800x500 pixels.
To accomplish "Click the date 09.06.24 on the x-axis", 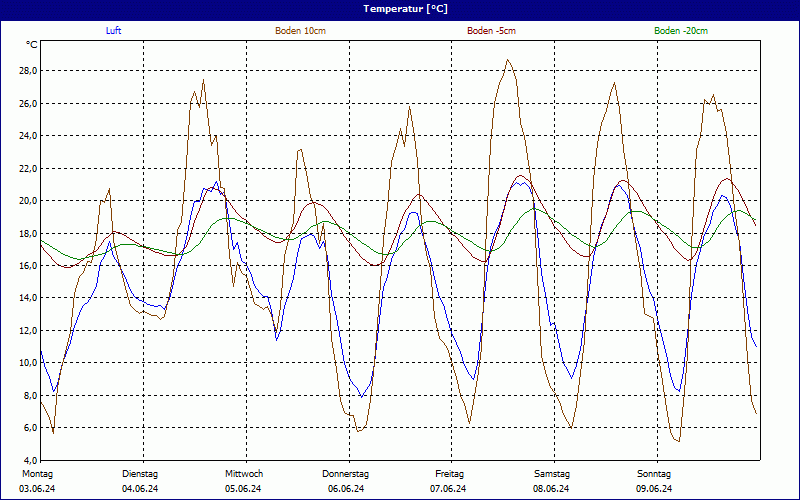I will pyautogui.click(x=654, y=489).
